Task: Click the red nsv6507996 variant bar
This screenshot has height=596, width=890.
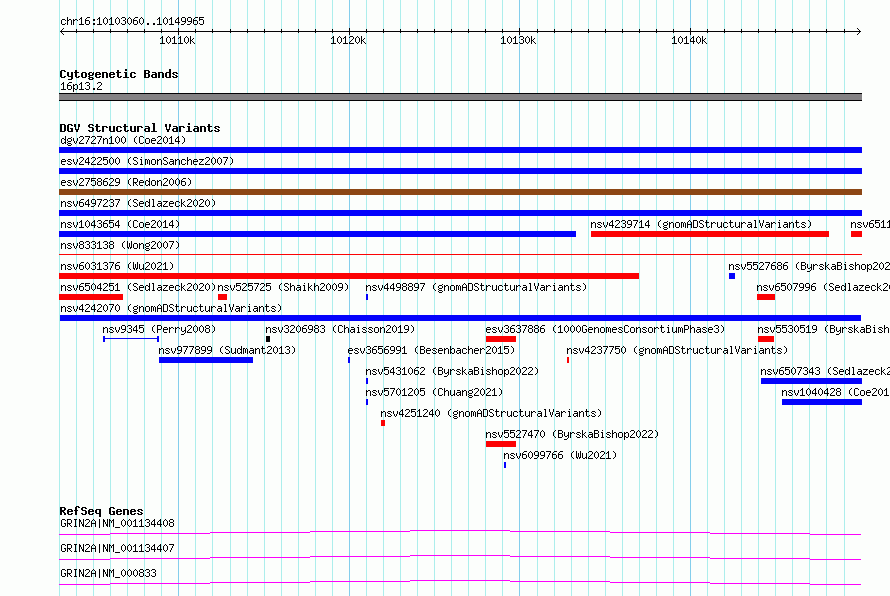Action: [766, 297]
